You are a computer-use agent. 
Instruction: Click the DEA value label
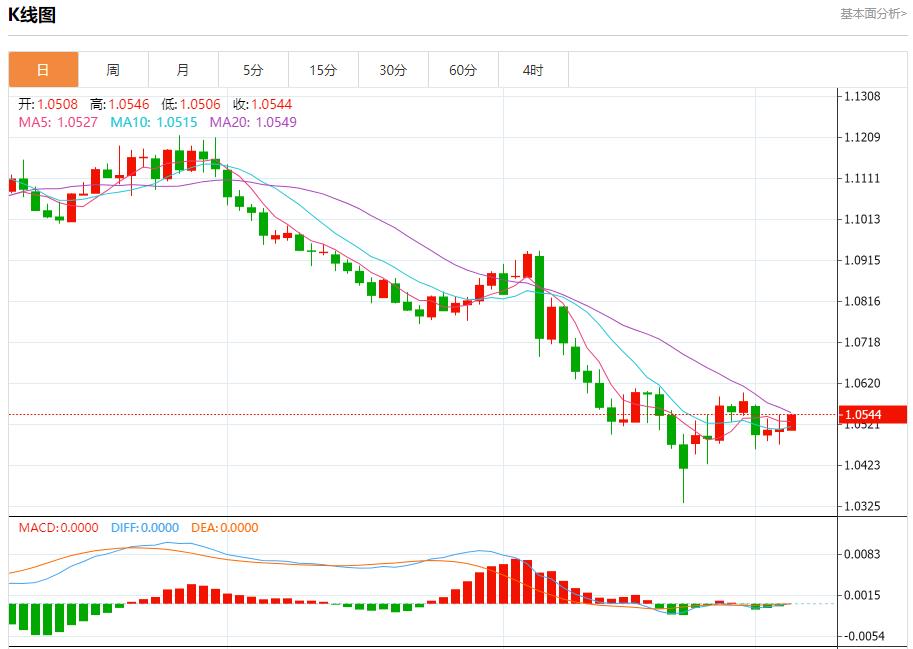click(x=225, y=528)
